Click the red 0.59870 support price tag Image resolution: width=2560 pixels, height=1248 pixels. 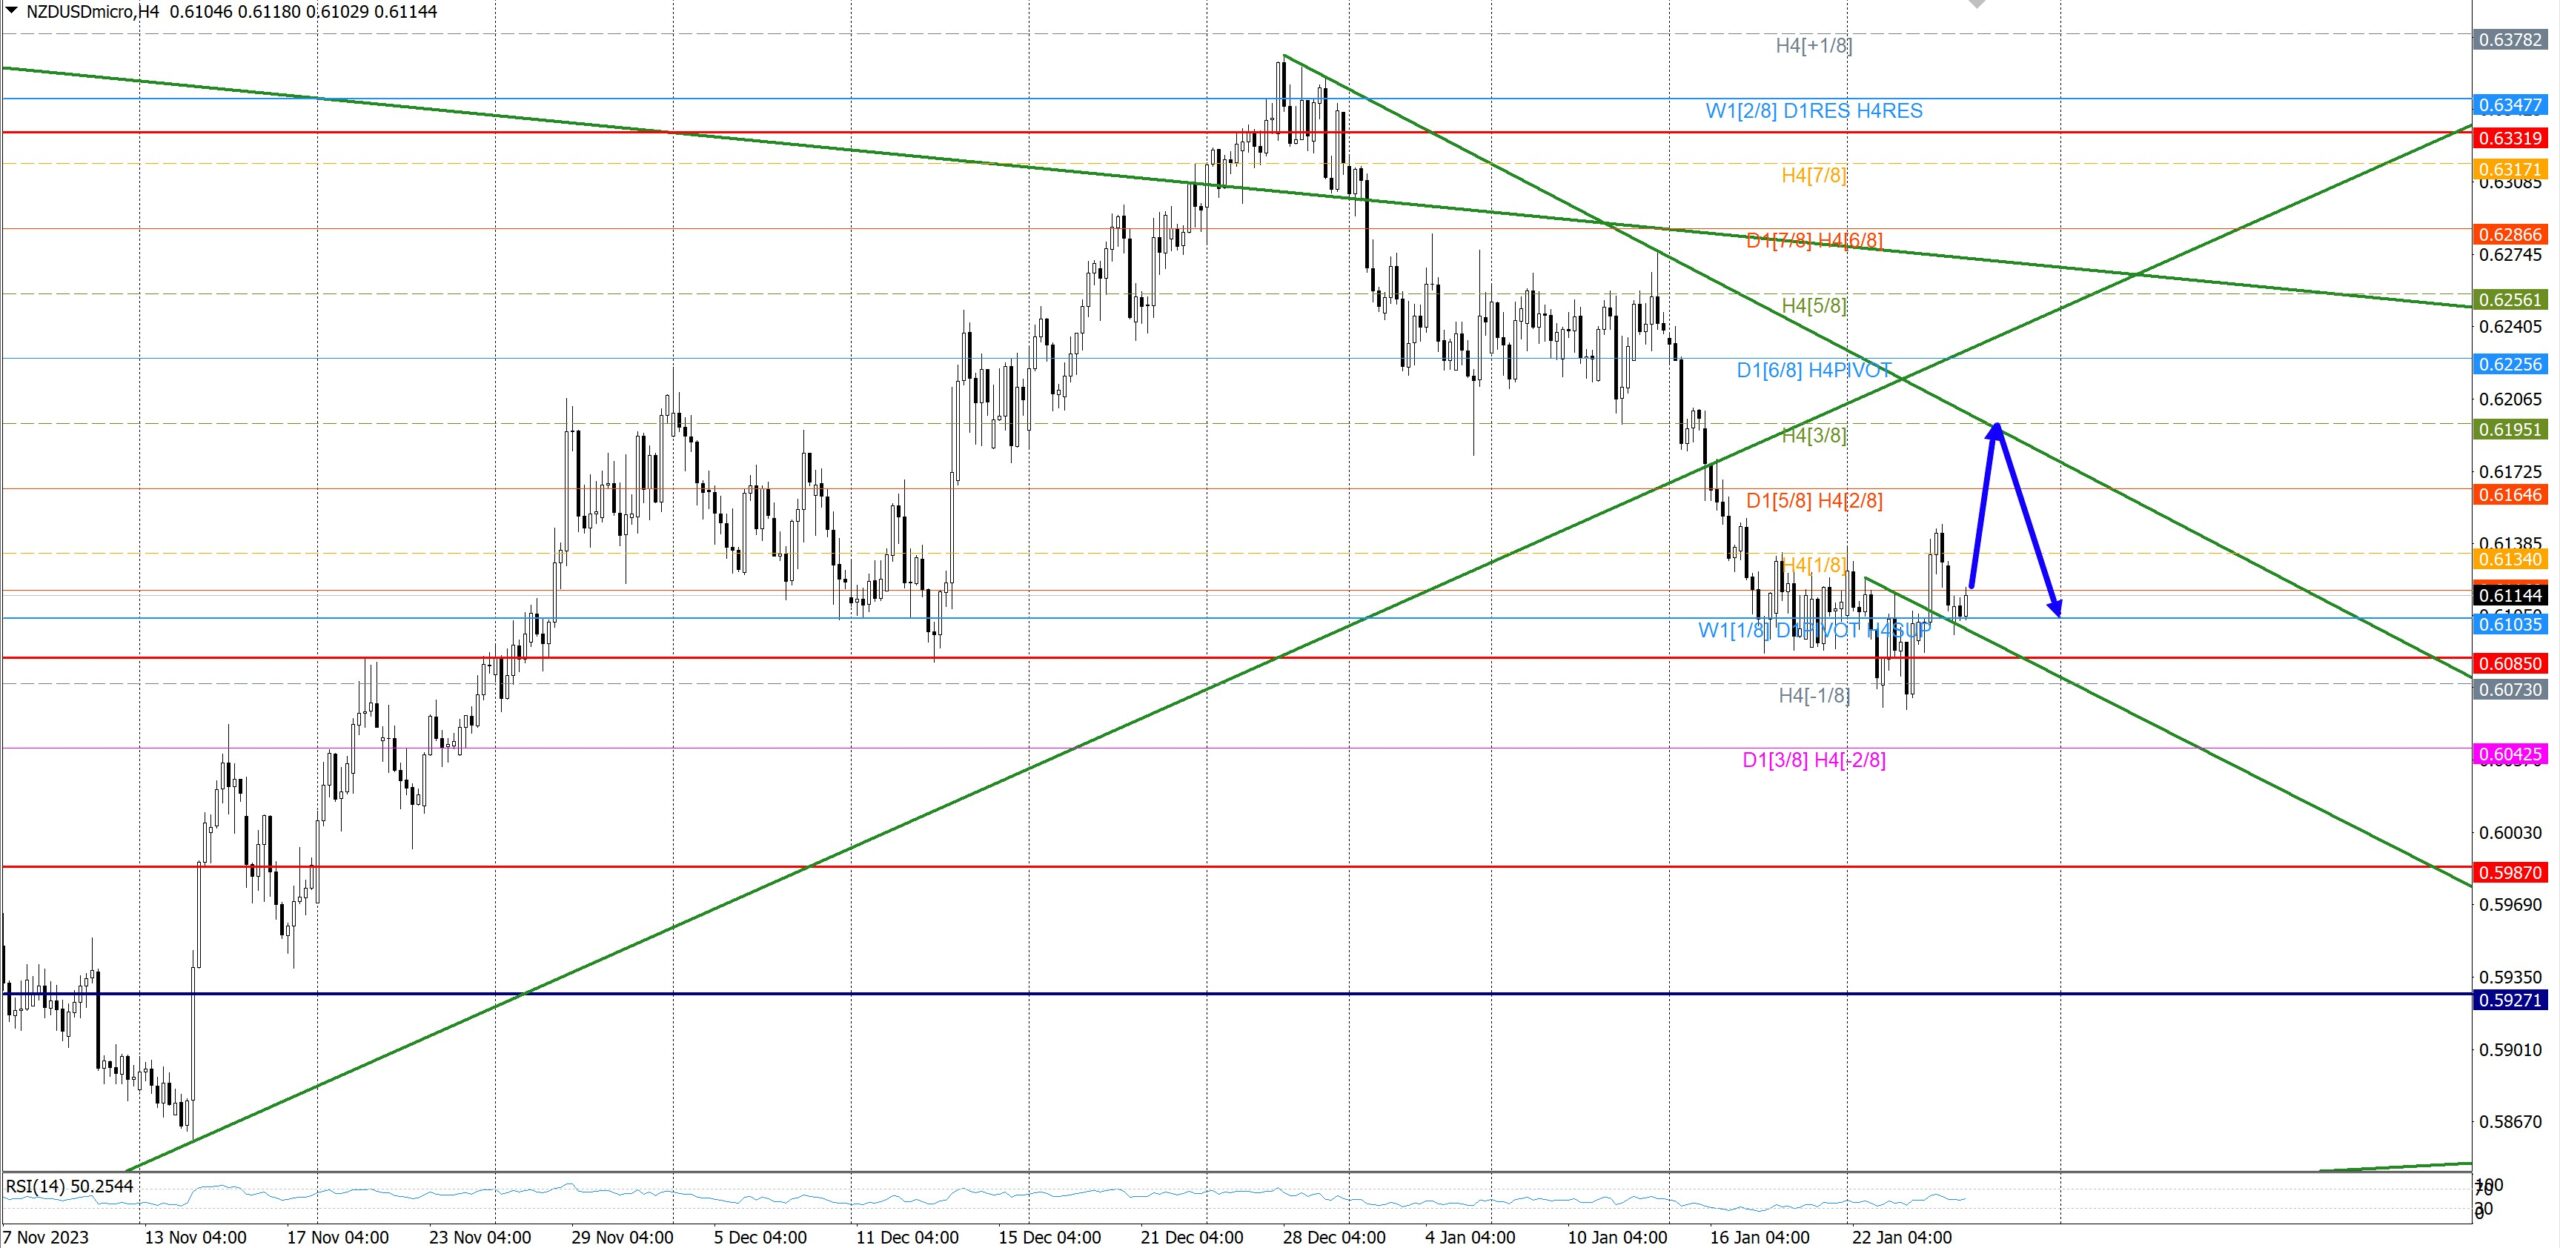[x=2509, y=872]
